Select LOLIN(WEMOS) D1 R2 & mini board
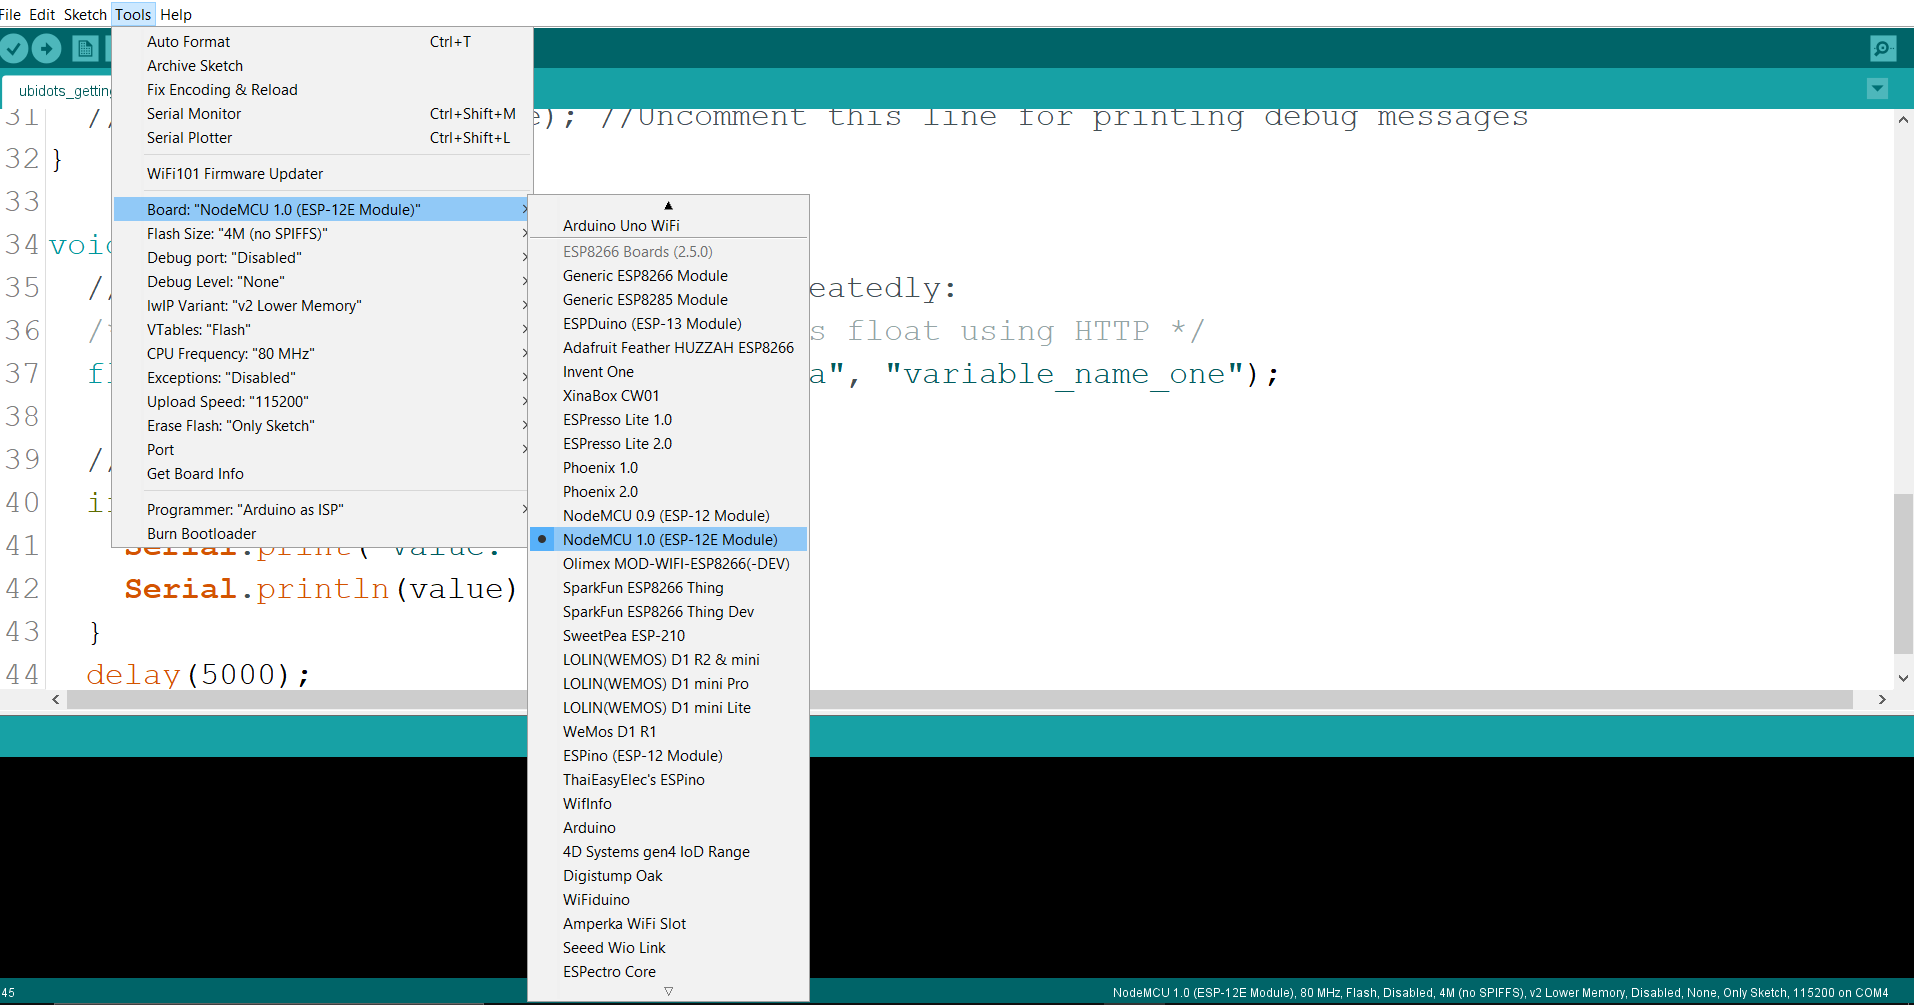 tap(668, 660)
